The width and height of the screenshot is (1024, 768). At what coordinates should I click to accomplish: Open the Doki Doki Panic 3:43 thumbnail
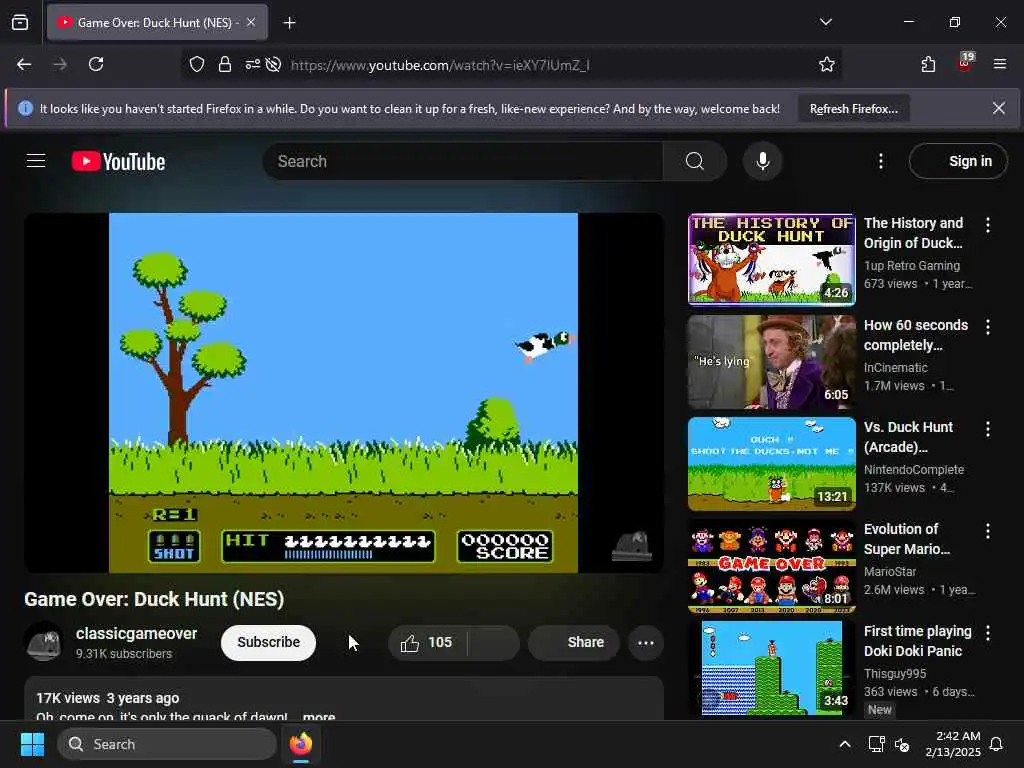pyautogui.click(x=771, y=667)
